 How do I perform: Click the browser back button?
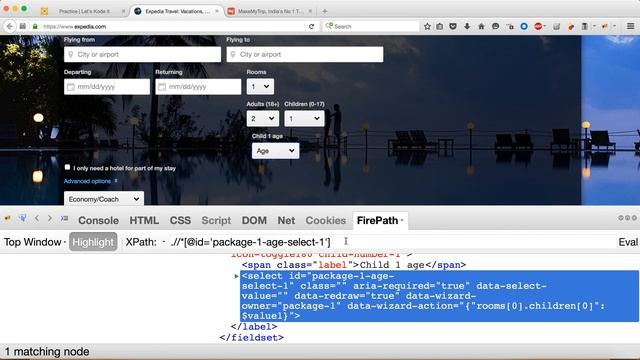(9, 26)
